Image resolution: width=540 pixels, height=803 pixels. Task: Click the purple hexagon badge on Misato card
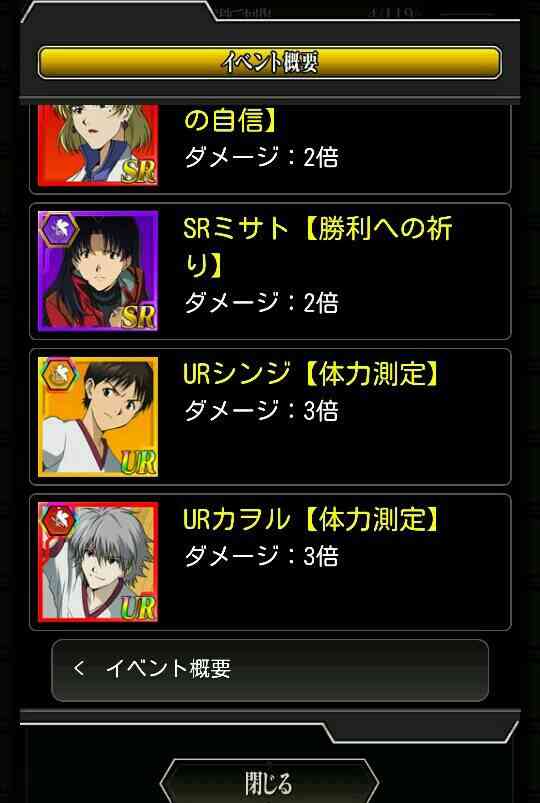[x=58, y=230]
